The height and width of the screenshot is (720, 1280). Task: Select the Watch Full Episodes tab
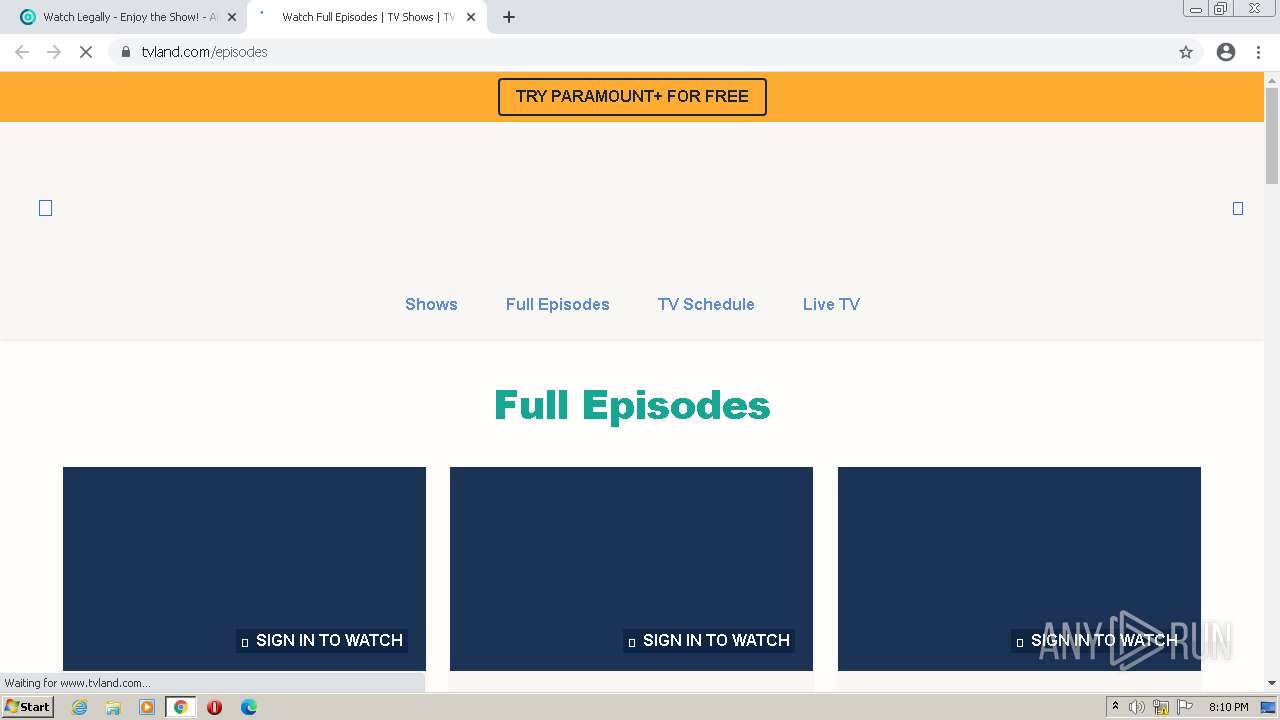(x=365, y=17)
